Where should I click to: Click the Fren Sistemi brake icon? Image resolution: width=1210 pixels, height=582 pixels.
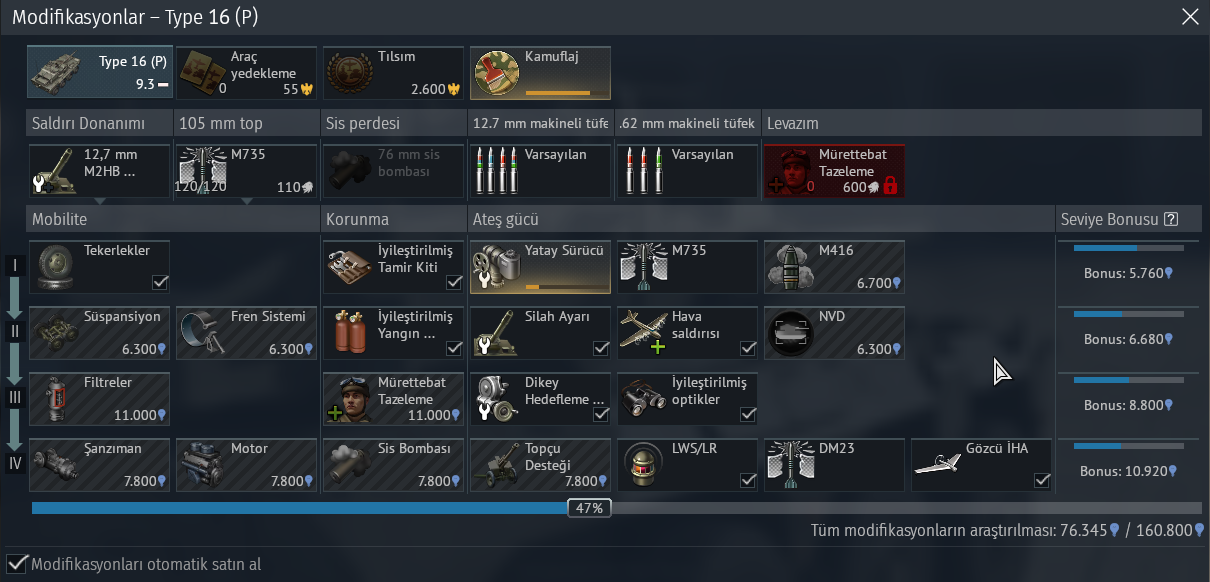(x=202, y=332)
